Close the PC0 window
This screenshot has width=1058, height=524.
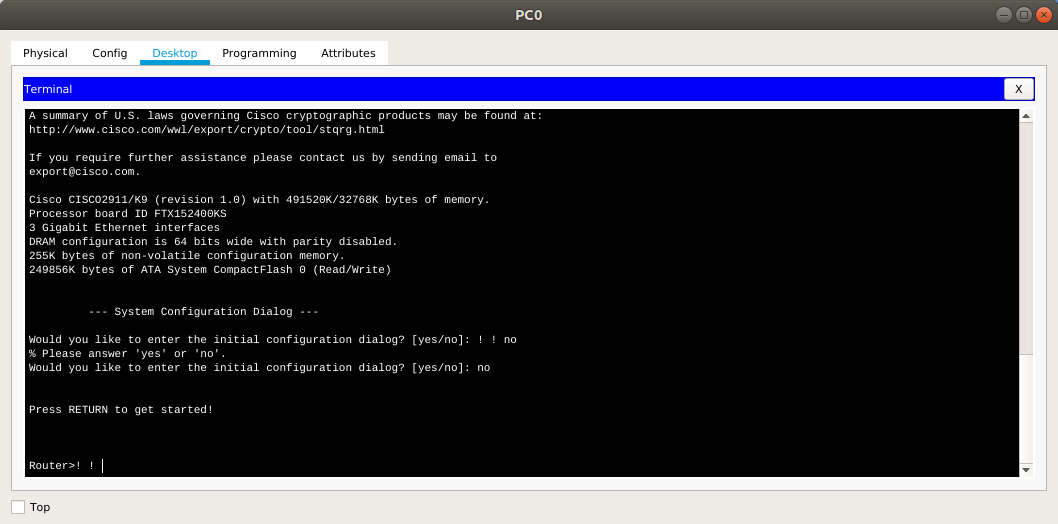1043,15
